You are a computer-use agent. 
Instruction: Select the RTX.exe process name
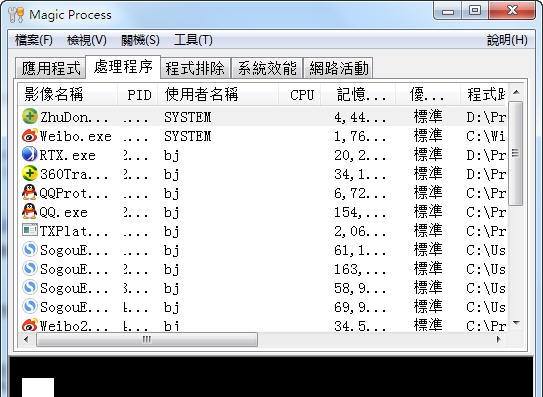tap(67, 155)
